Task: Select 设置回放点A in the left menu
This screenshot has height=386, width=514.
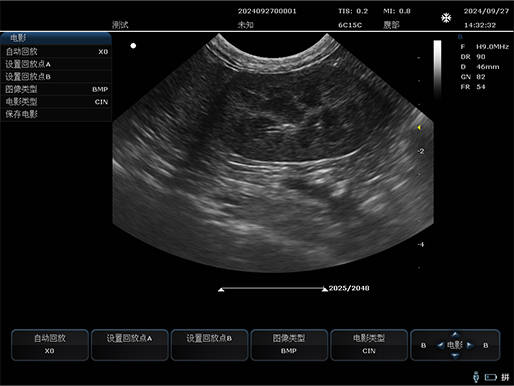Action: pos(56,64)
